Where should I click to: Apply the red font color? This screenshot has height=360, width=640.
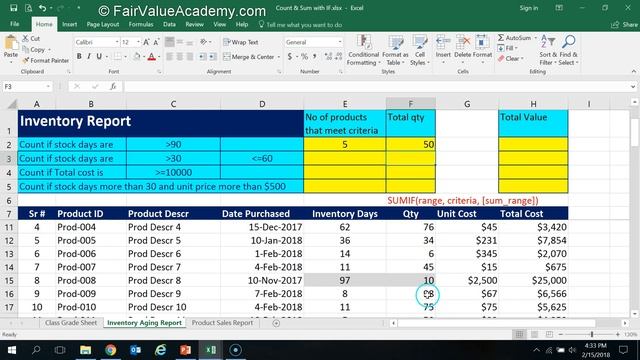[151, 56]
